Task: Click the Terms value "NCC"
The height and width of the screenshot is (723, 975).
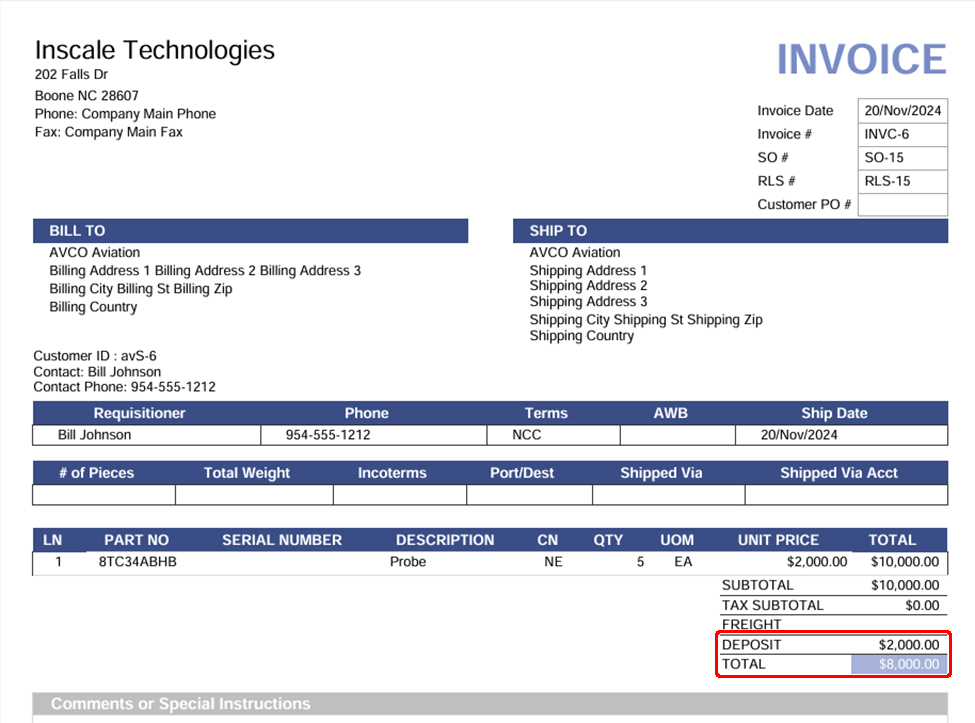Action: 527,435
